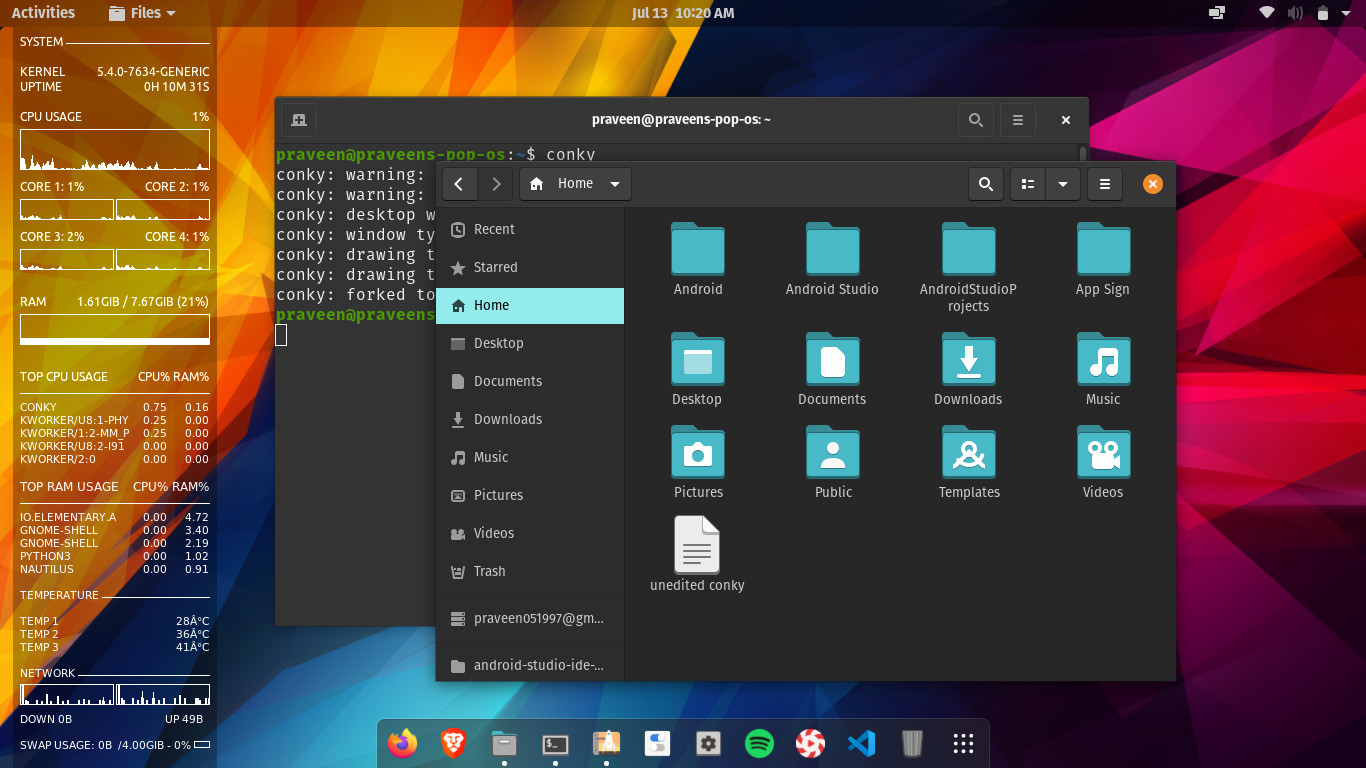Open the Files hamburger menu
1366x768 pixels.
click(1105, 184)
